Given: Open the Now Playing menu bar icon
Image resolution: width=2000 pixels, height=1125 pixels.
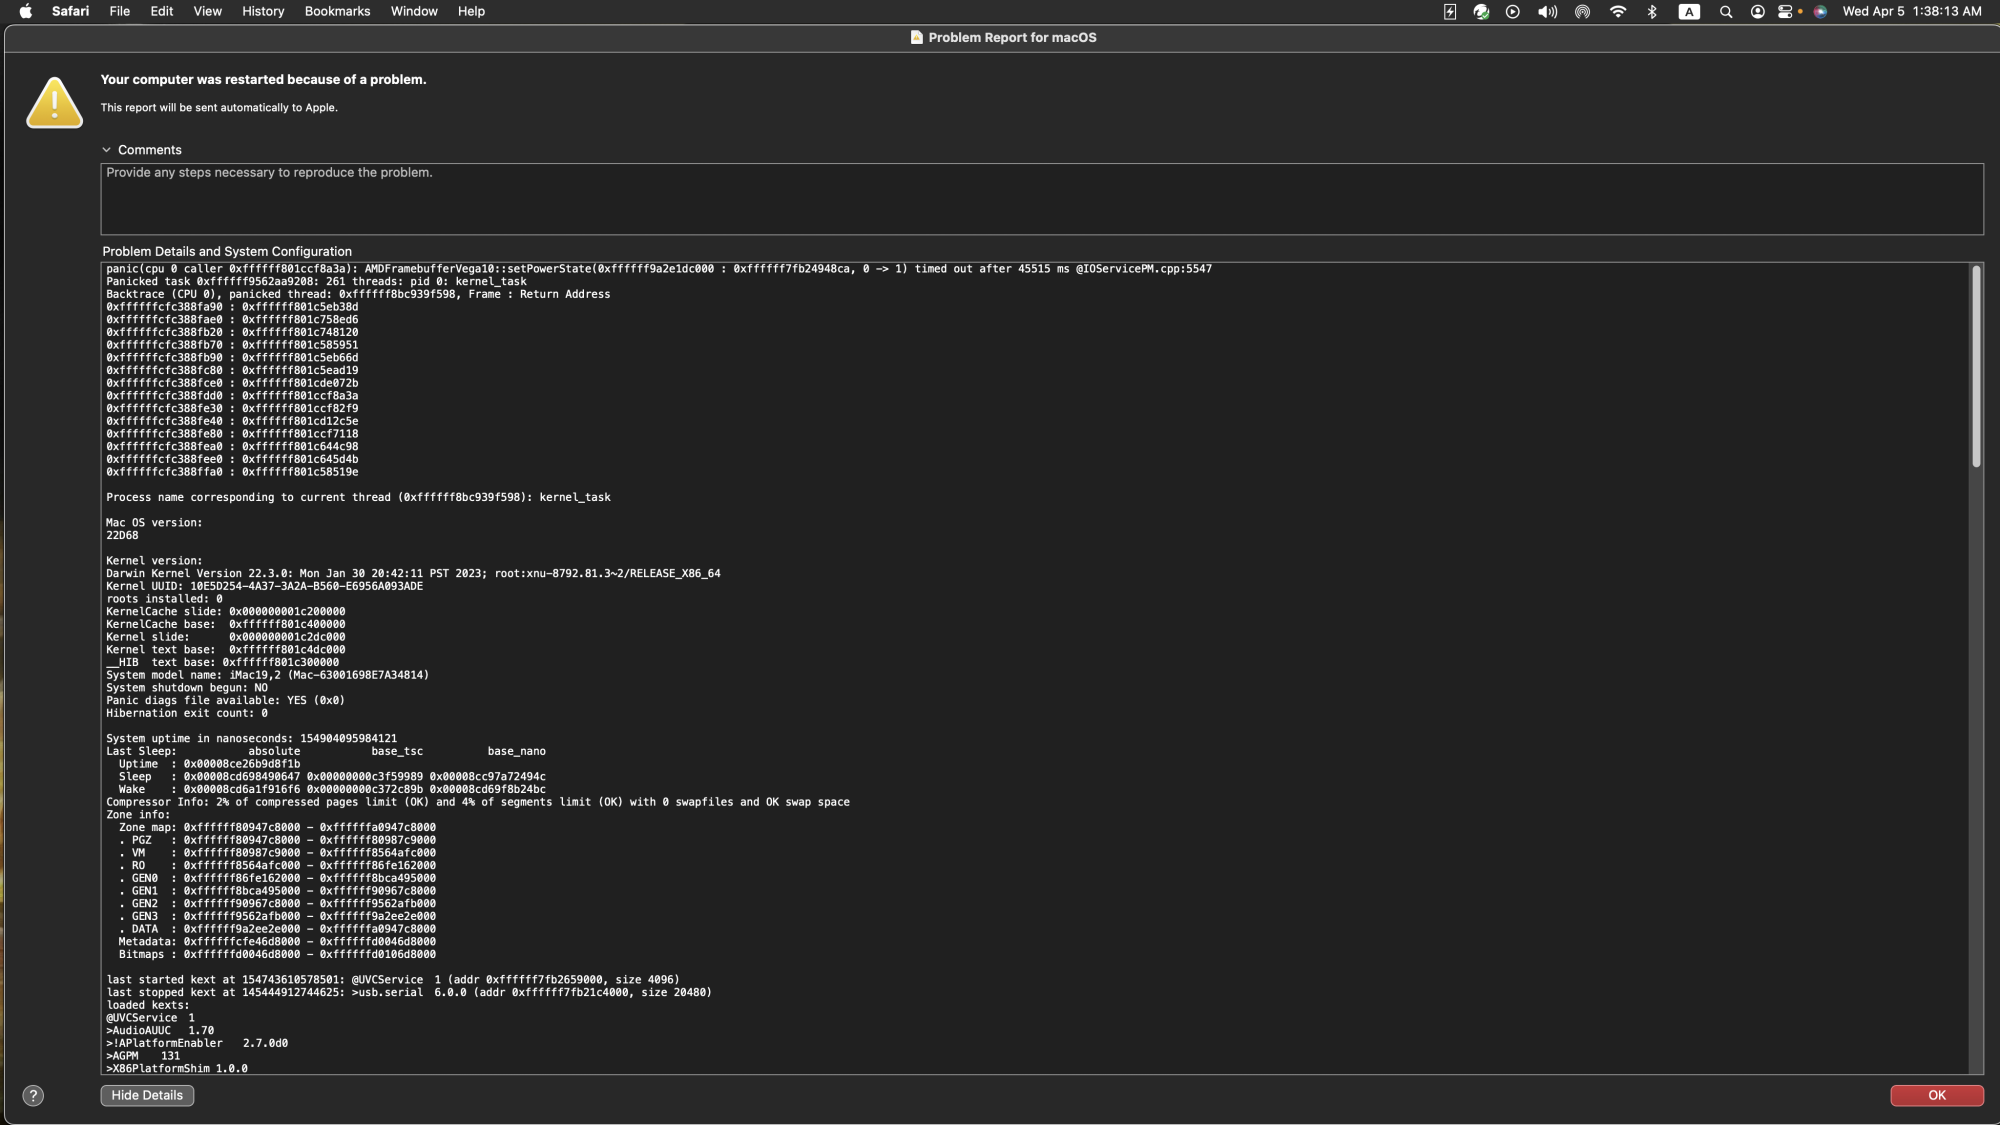Looking at the screenshot, I should 1513,11.
